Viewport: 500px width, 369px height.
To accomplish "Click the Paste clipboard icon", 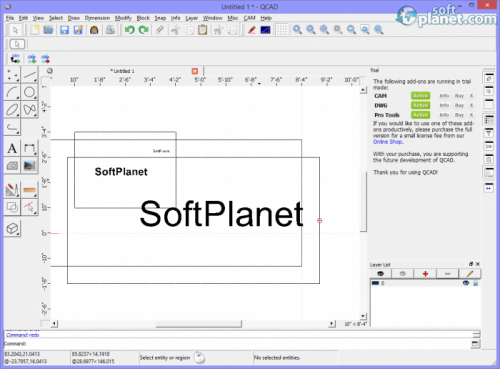I will click(x=202, y=30).
